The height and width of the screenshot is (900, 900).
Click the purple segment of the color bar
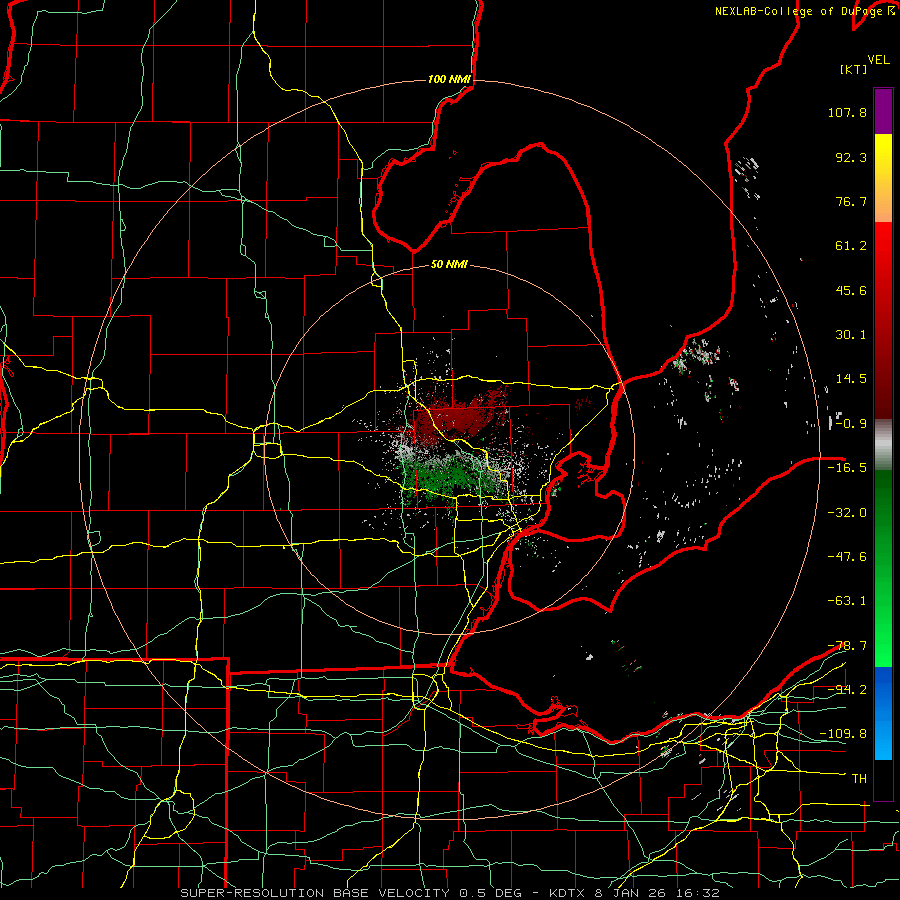tap(883, 112)
